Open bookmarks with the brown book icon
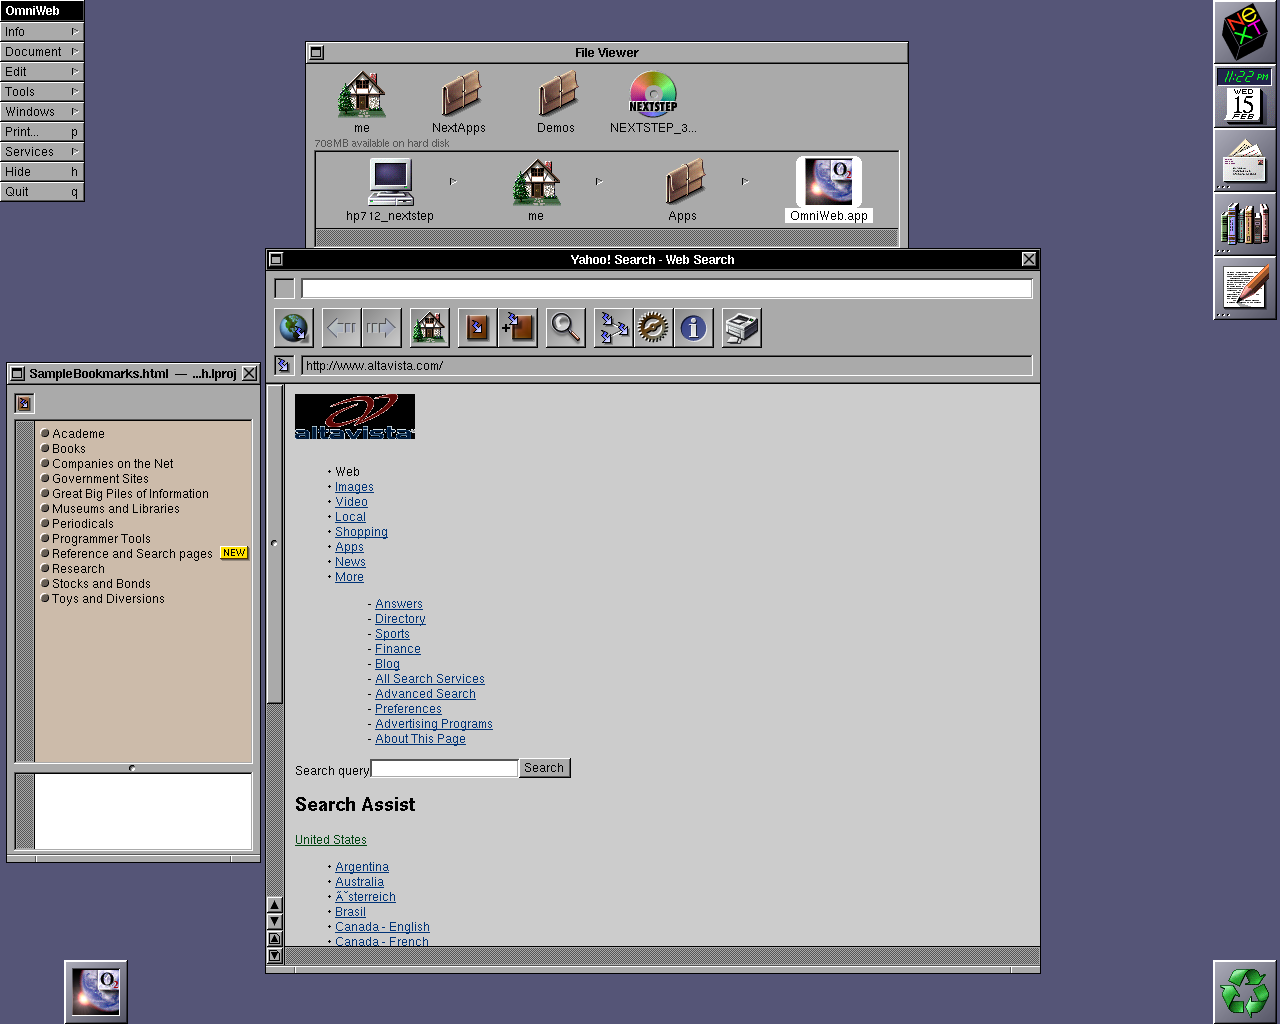Image resolution: width=1280 pixels, height=1024 pixels. point(478,328)
